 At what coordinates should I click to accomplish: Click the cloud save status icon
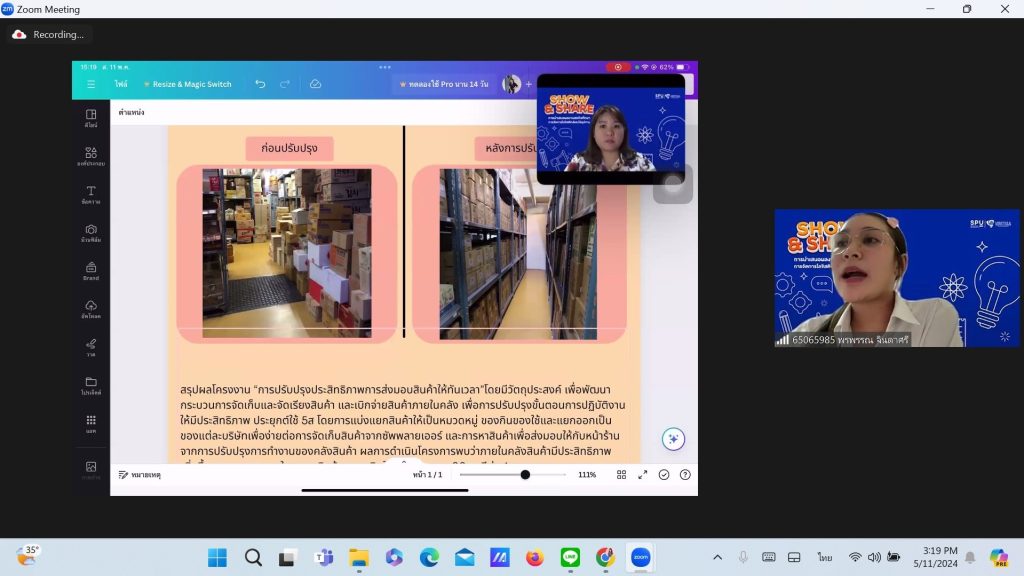[x=315, y=84]
